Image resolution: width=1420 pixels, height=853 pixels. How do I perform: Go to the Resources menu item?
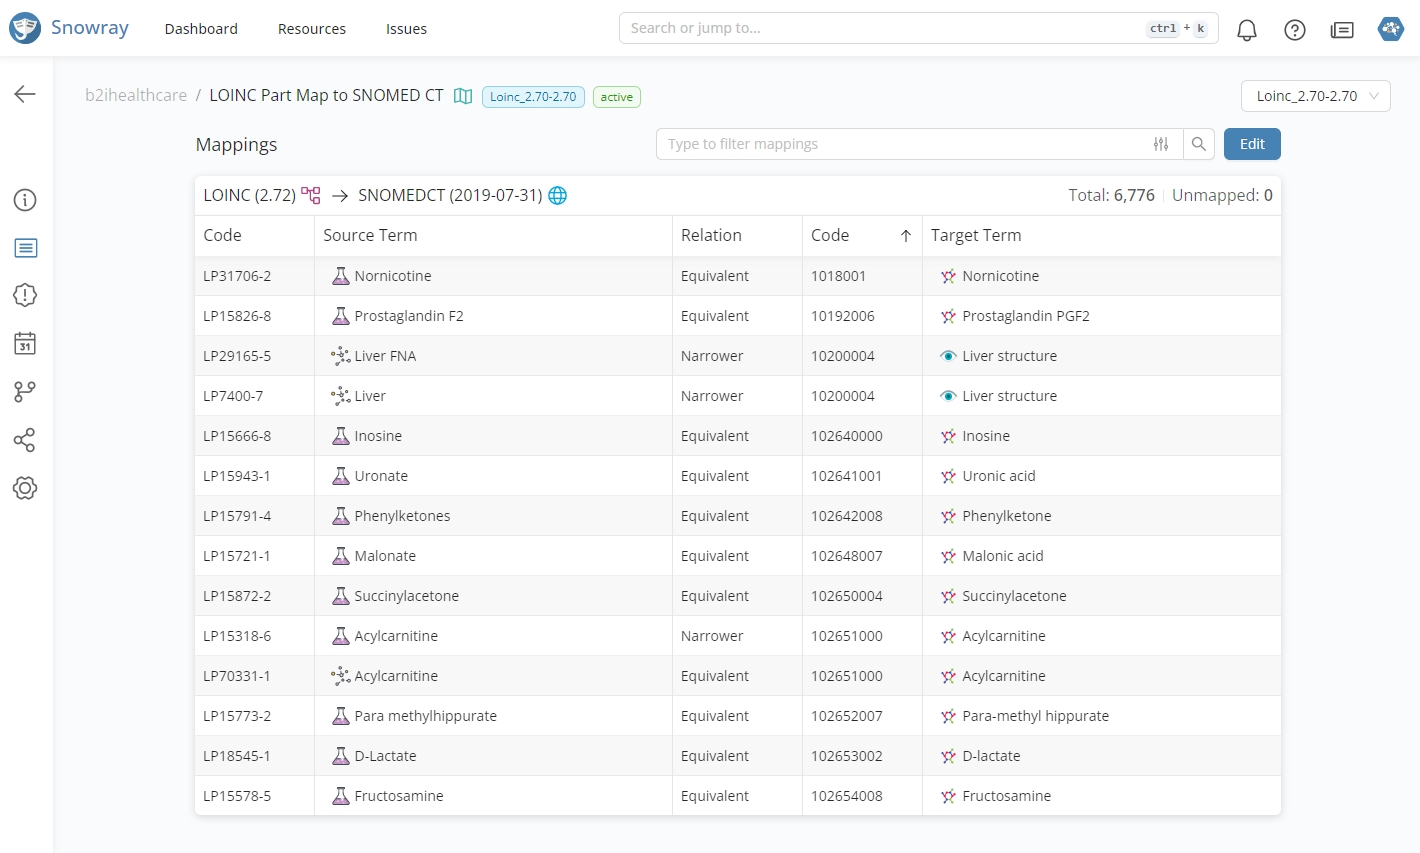click(311, 29)
